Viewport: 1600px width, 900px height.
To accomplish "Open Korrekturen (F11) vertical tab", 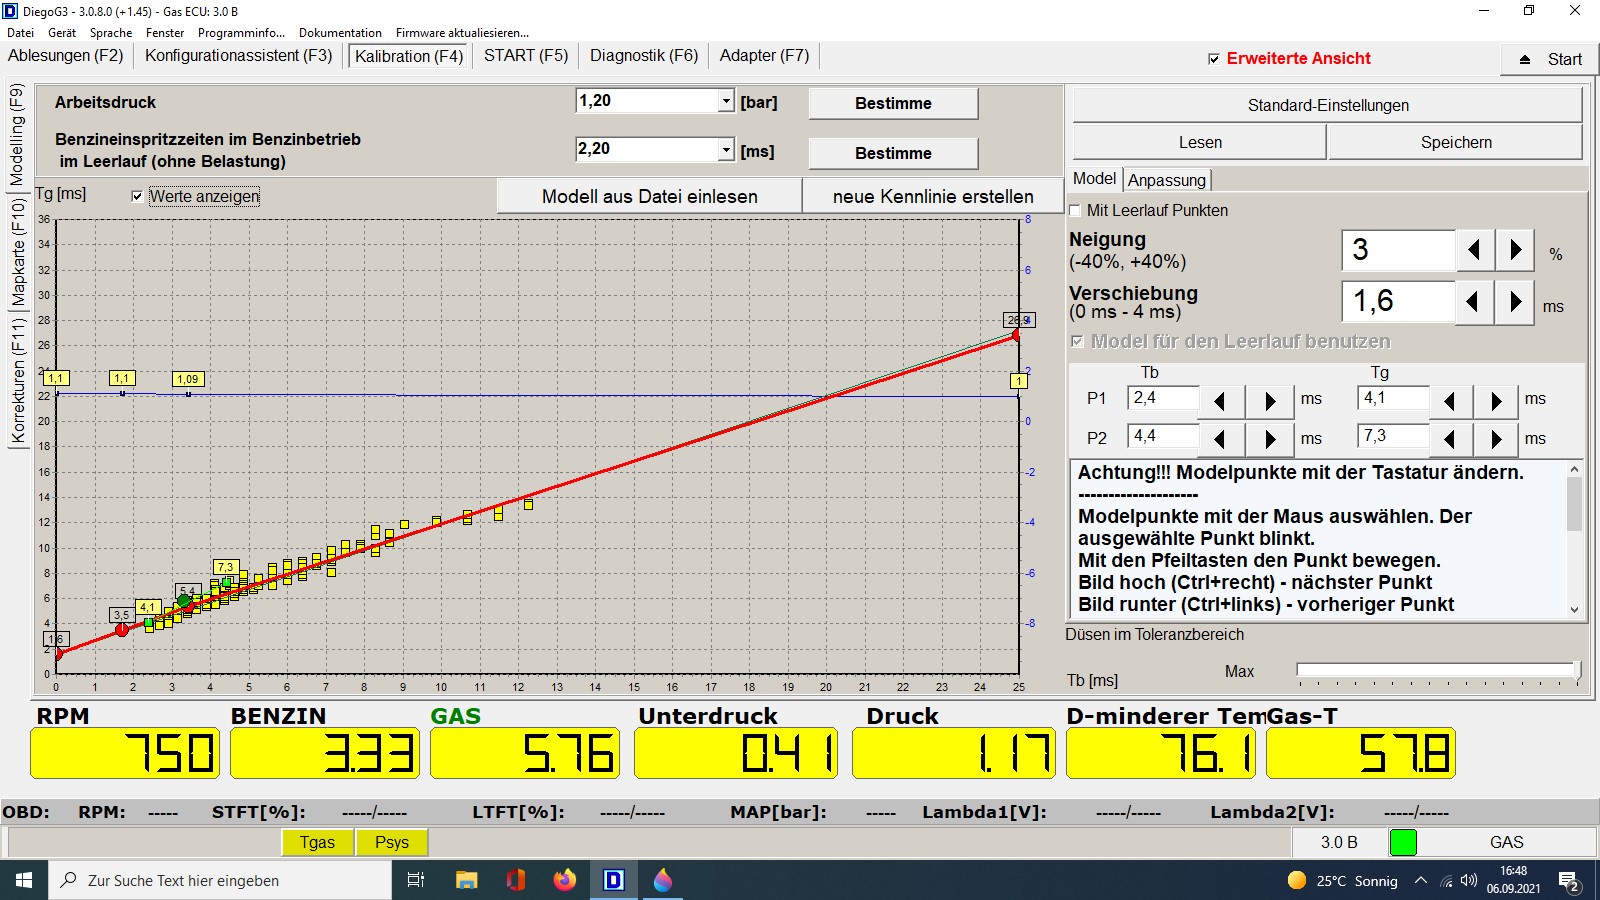I will pyautogui.click(x=17, y=380).
